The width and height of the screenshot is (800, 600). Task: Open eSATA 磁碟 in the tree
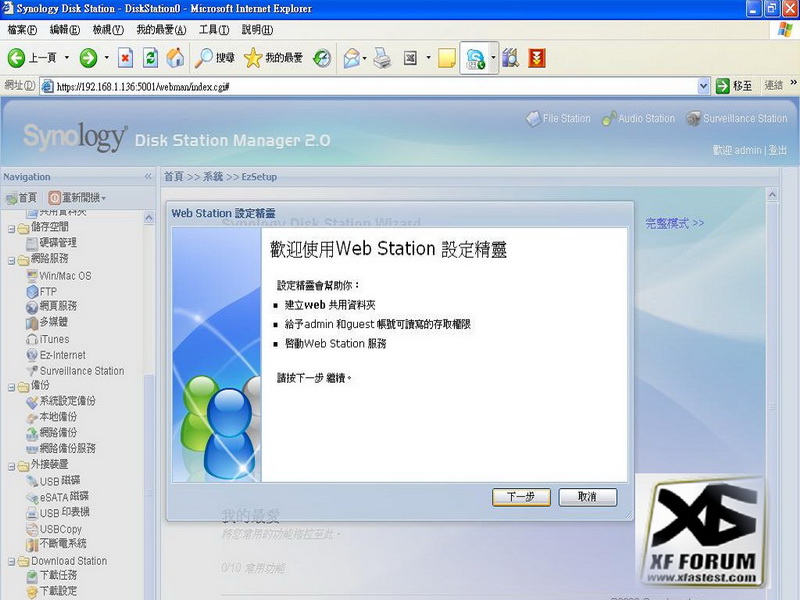[x=58, y=496]
